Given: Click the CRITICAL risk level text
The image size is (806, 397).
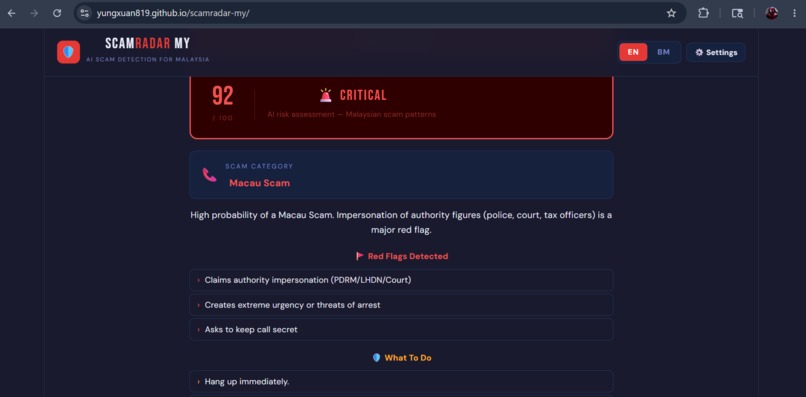Looking at the screenshot, I should click(363, 95).
